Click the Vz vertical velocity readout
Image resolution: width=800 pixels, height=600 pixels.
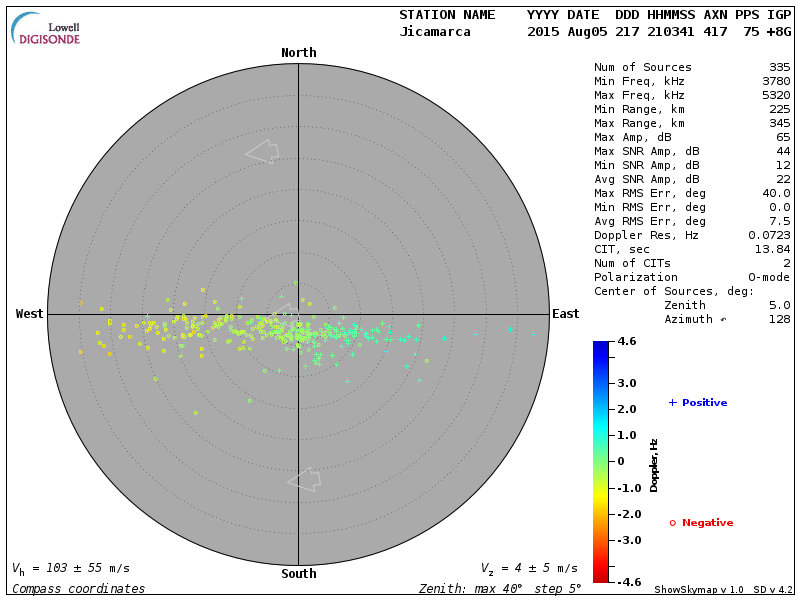(529, 568)
